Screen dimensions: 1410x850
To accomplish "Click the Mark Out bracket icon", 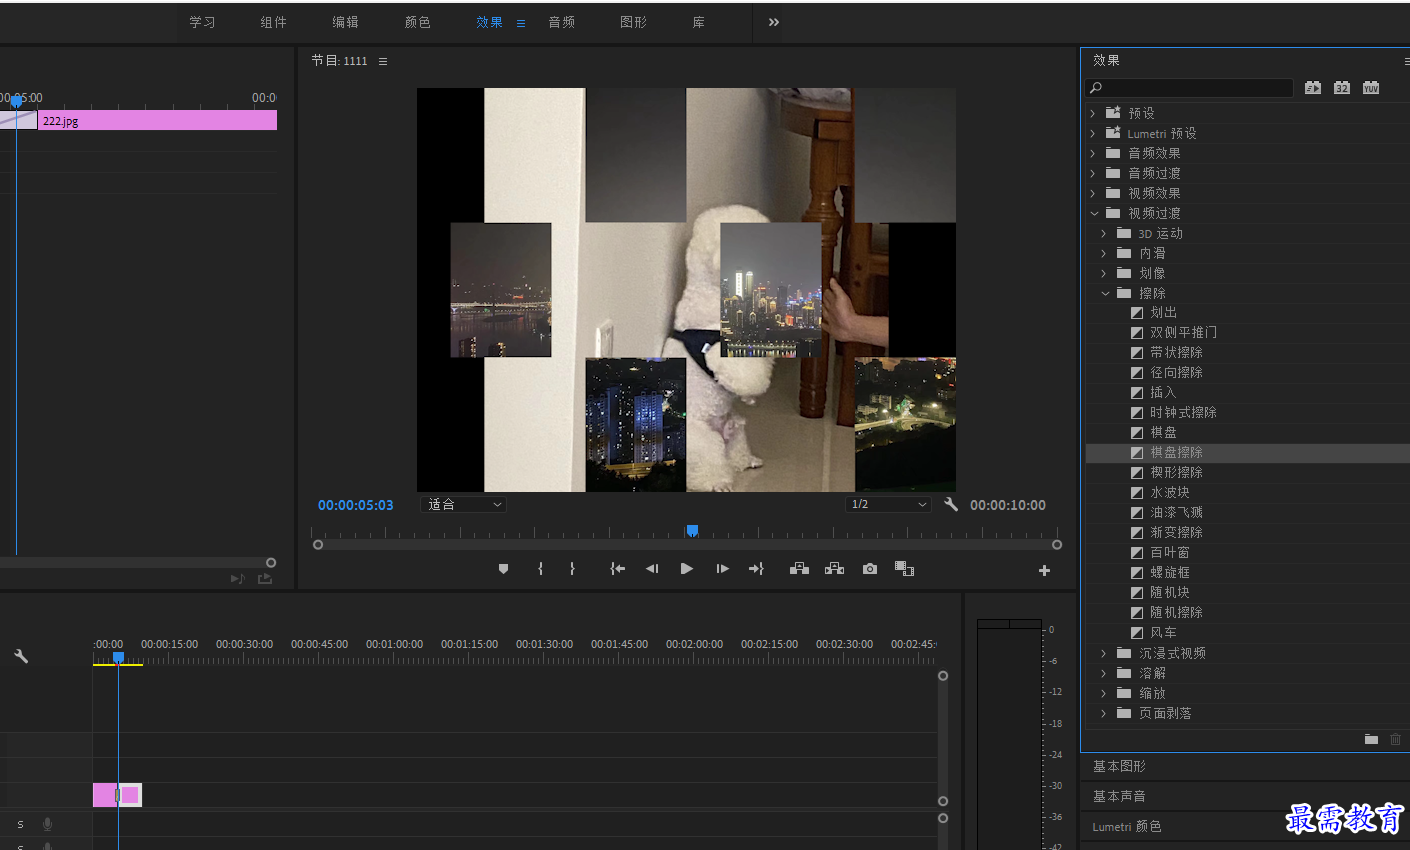I will 572,569.
